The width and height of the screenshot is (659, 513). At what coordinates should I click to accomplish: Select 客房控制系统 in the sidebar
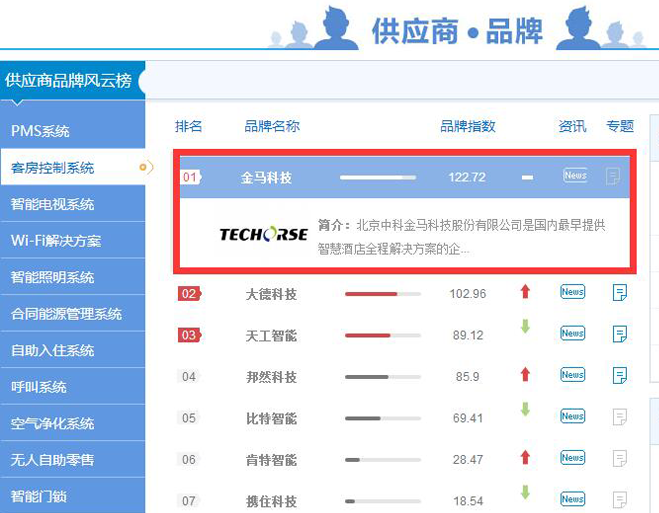73,167
